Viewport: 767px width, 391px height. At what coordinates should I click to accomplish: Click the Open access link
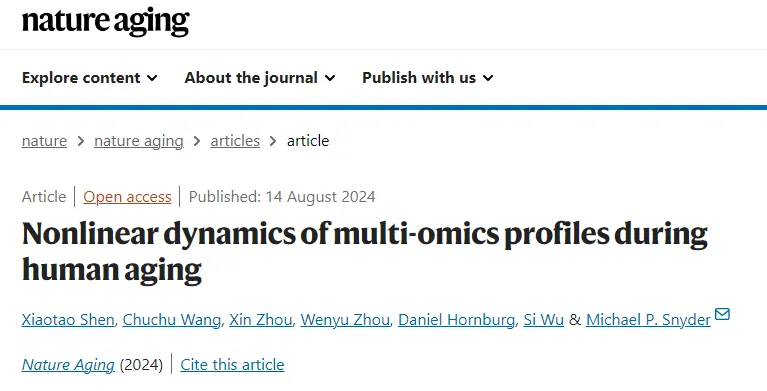127,197
